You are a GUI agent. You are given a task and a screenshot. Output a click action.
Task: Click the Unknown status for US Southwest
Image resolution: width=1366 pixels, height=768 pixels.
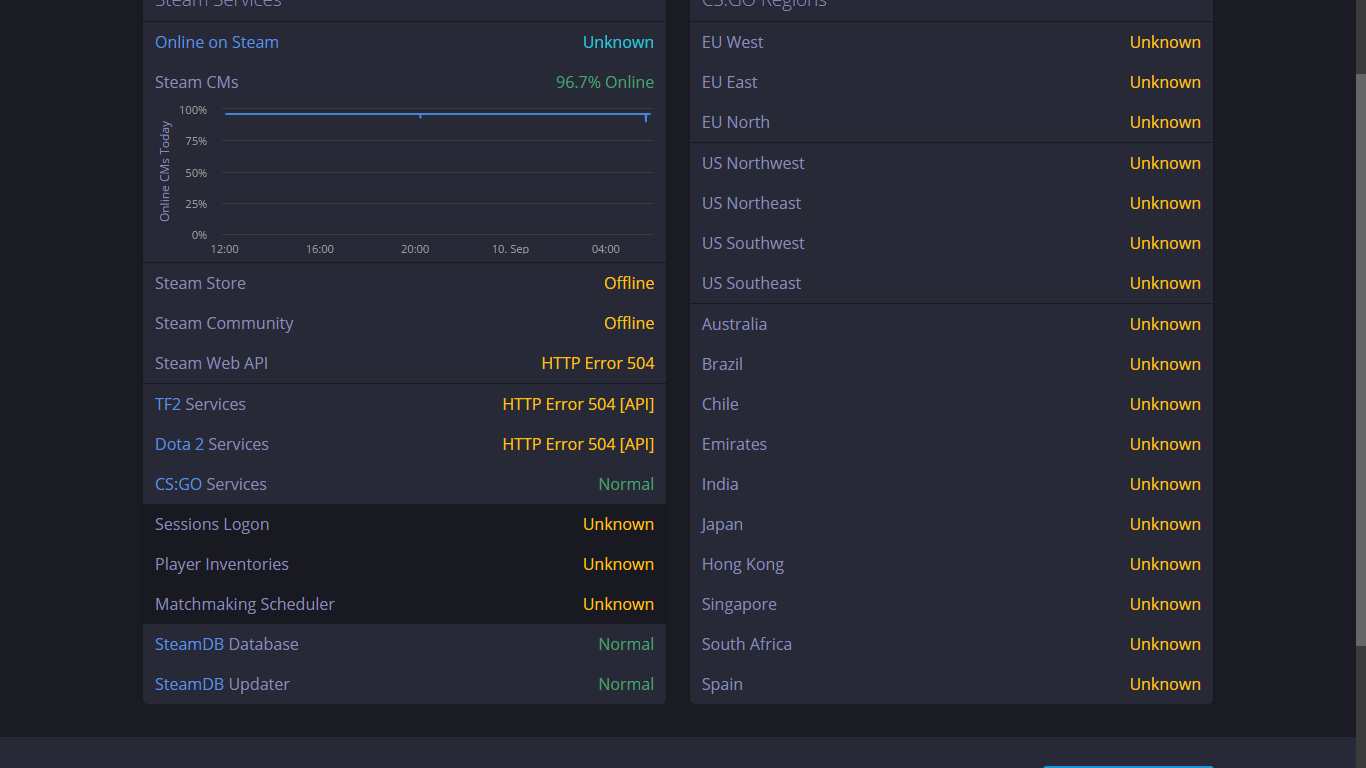pyautogui.click(x=1165, y=243)
